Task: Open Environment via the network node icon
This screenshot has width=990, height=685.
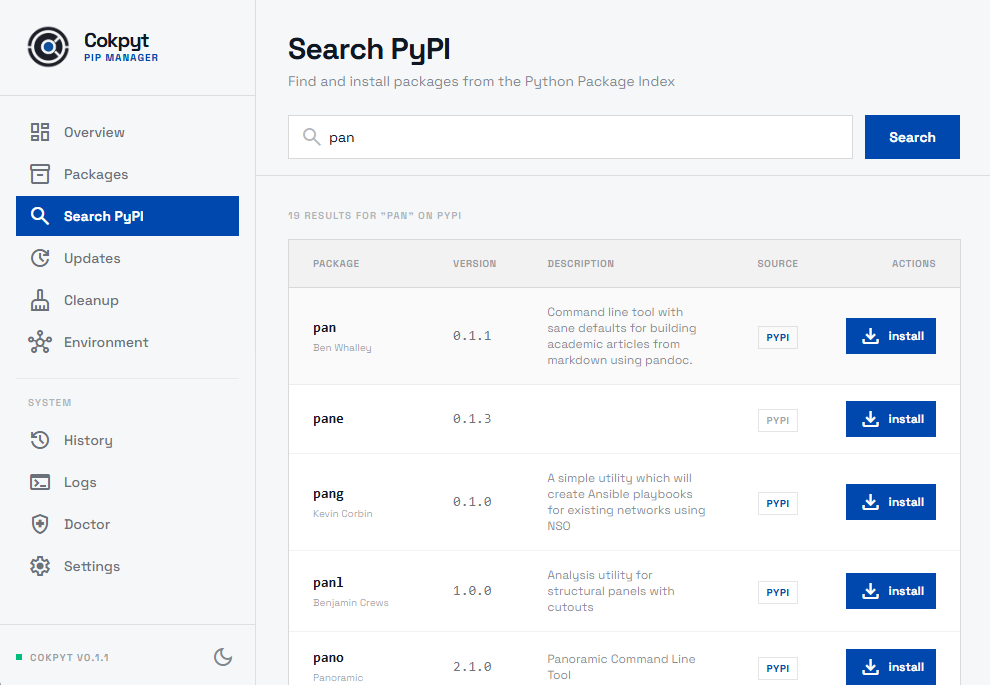Action: pyautogui.click(x=40, y=341)
